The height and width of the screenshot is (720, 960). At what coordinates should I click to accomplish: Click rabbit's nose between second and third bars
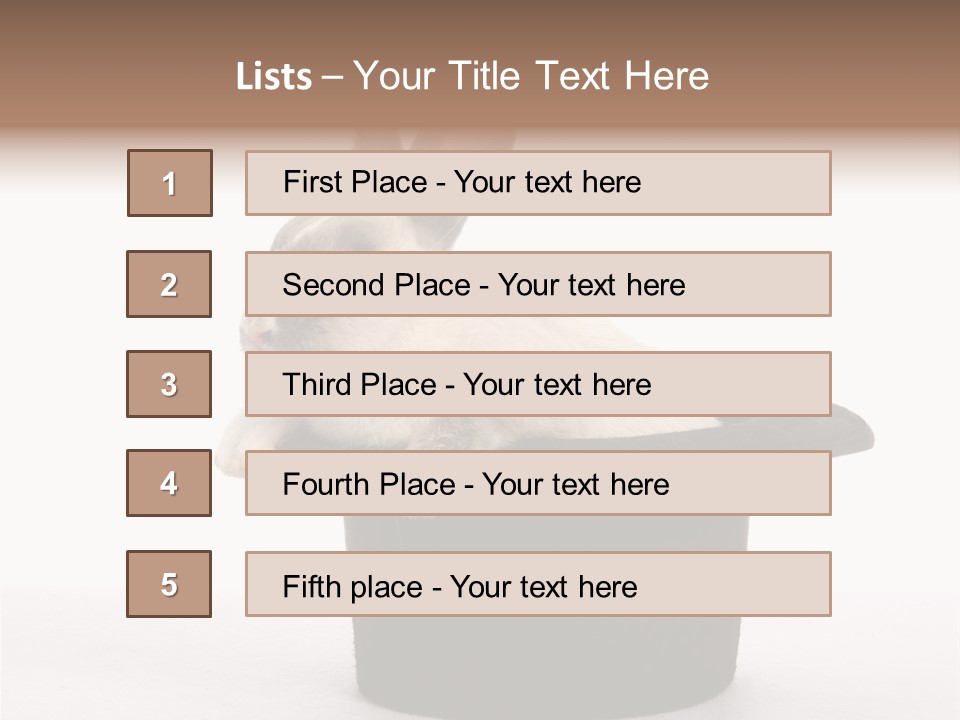tap(260, 336)
